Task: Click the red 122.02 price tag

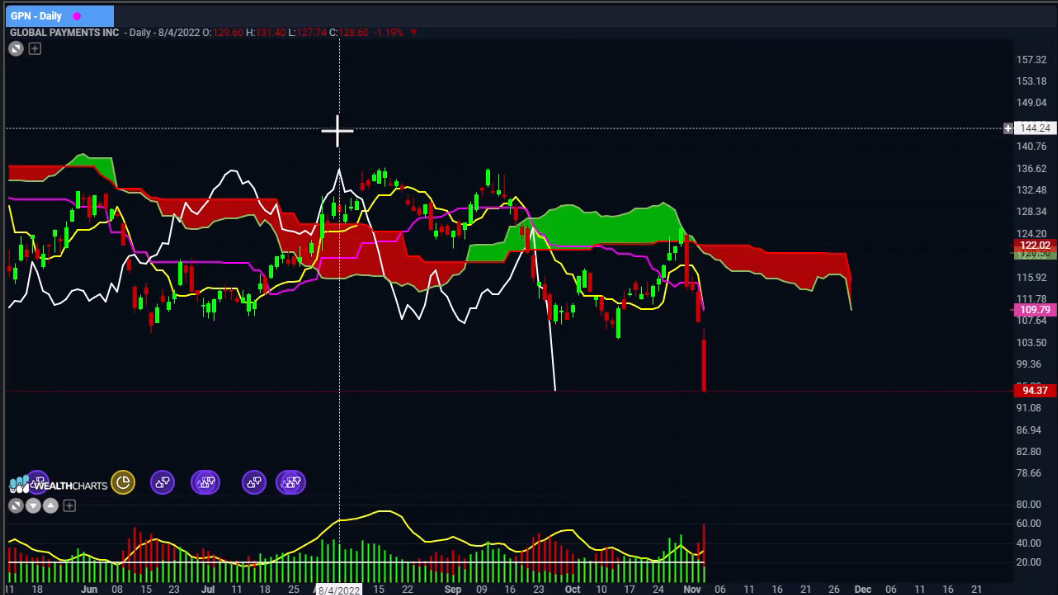Action: tap(1035, 246)
